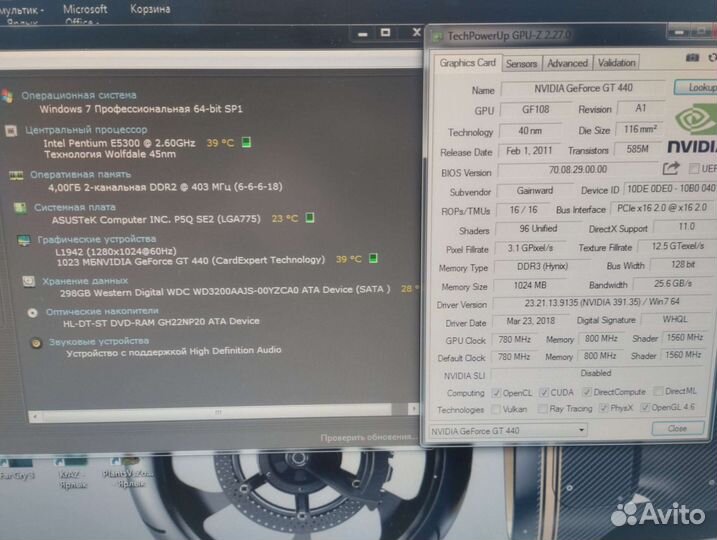Toggle the OpenGL 4.6 checkbox
Viewport: 717px width, 540px height.
pyautogui.click(x=645, y=407)
